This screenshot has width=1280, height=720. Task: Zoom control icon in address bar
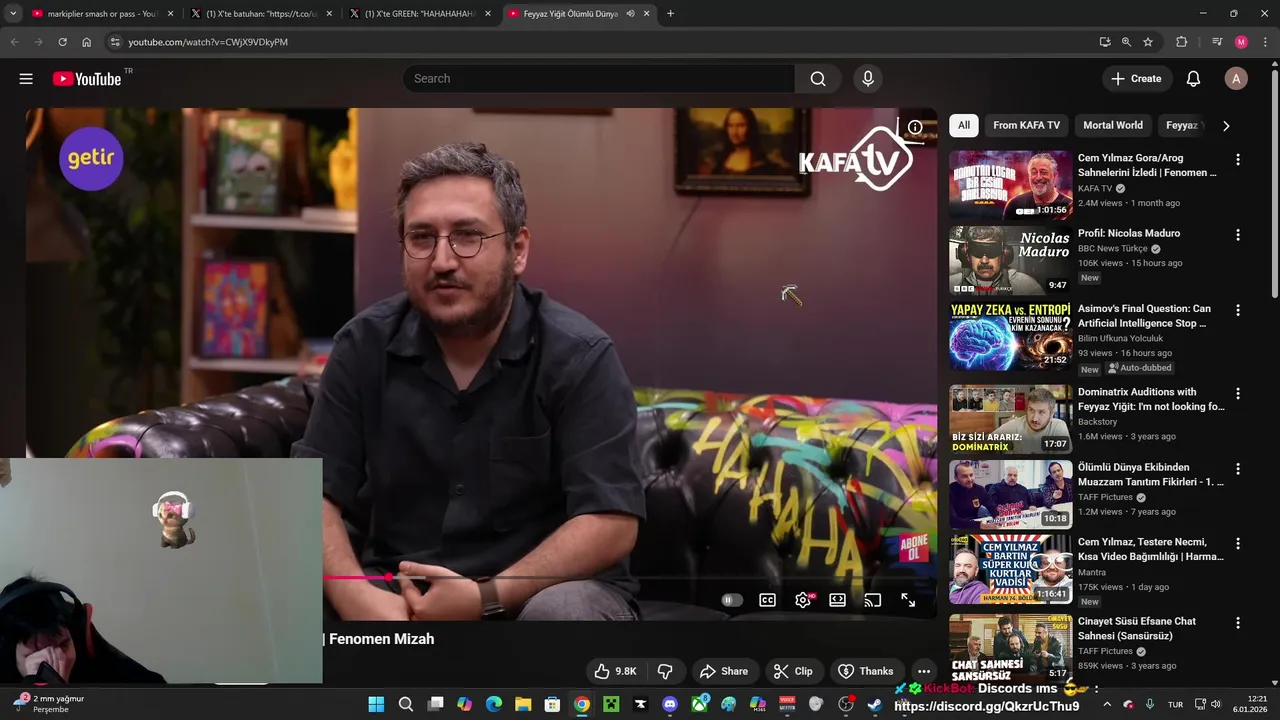[x=1126, y=42]
